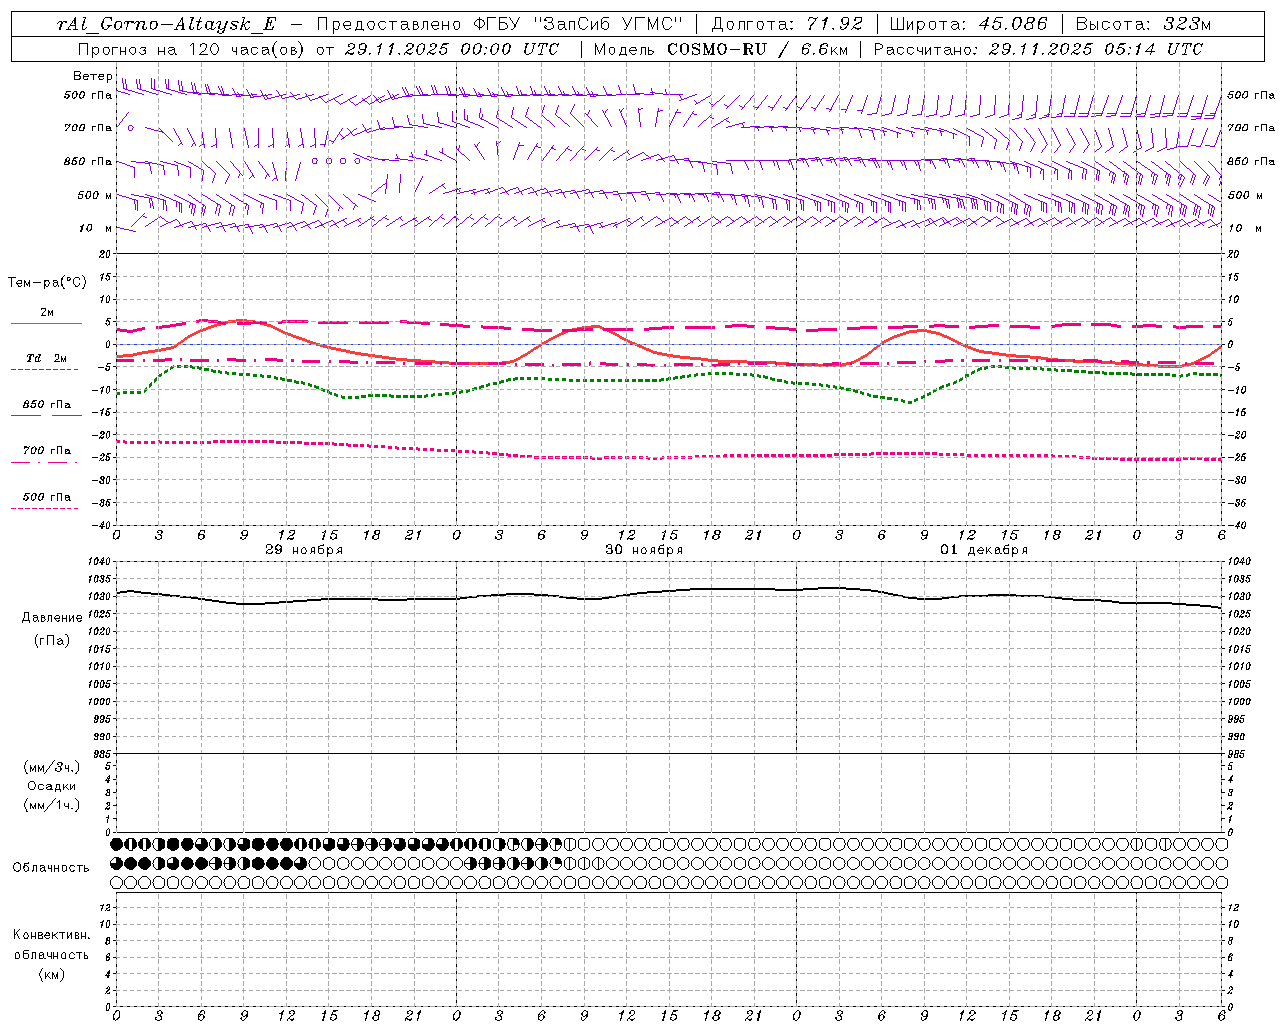Image resolution: width=1280 pixels, height=1024 pixels.
Task: Click the Широта: 45.086 value
Action: click(x=969, y=25)
